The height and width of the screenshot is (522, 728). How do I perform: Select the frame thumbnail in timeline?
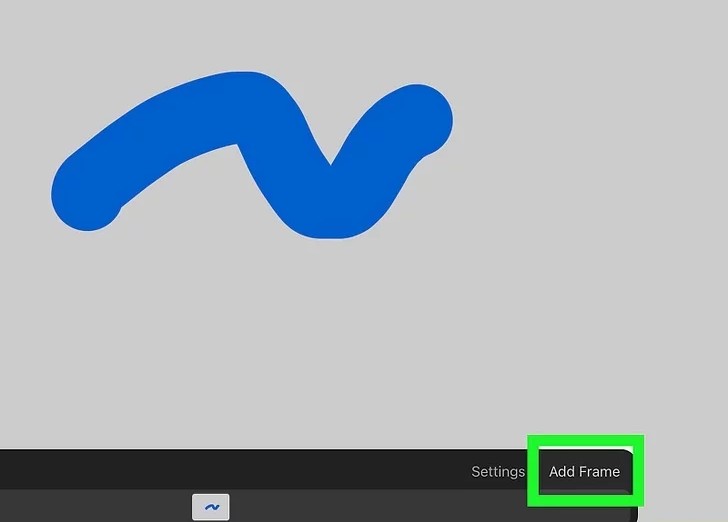pos(211,507)
